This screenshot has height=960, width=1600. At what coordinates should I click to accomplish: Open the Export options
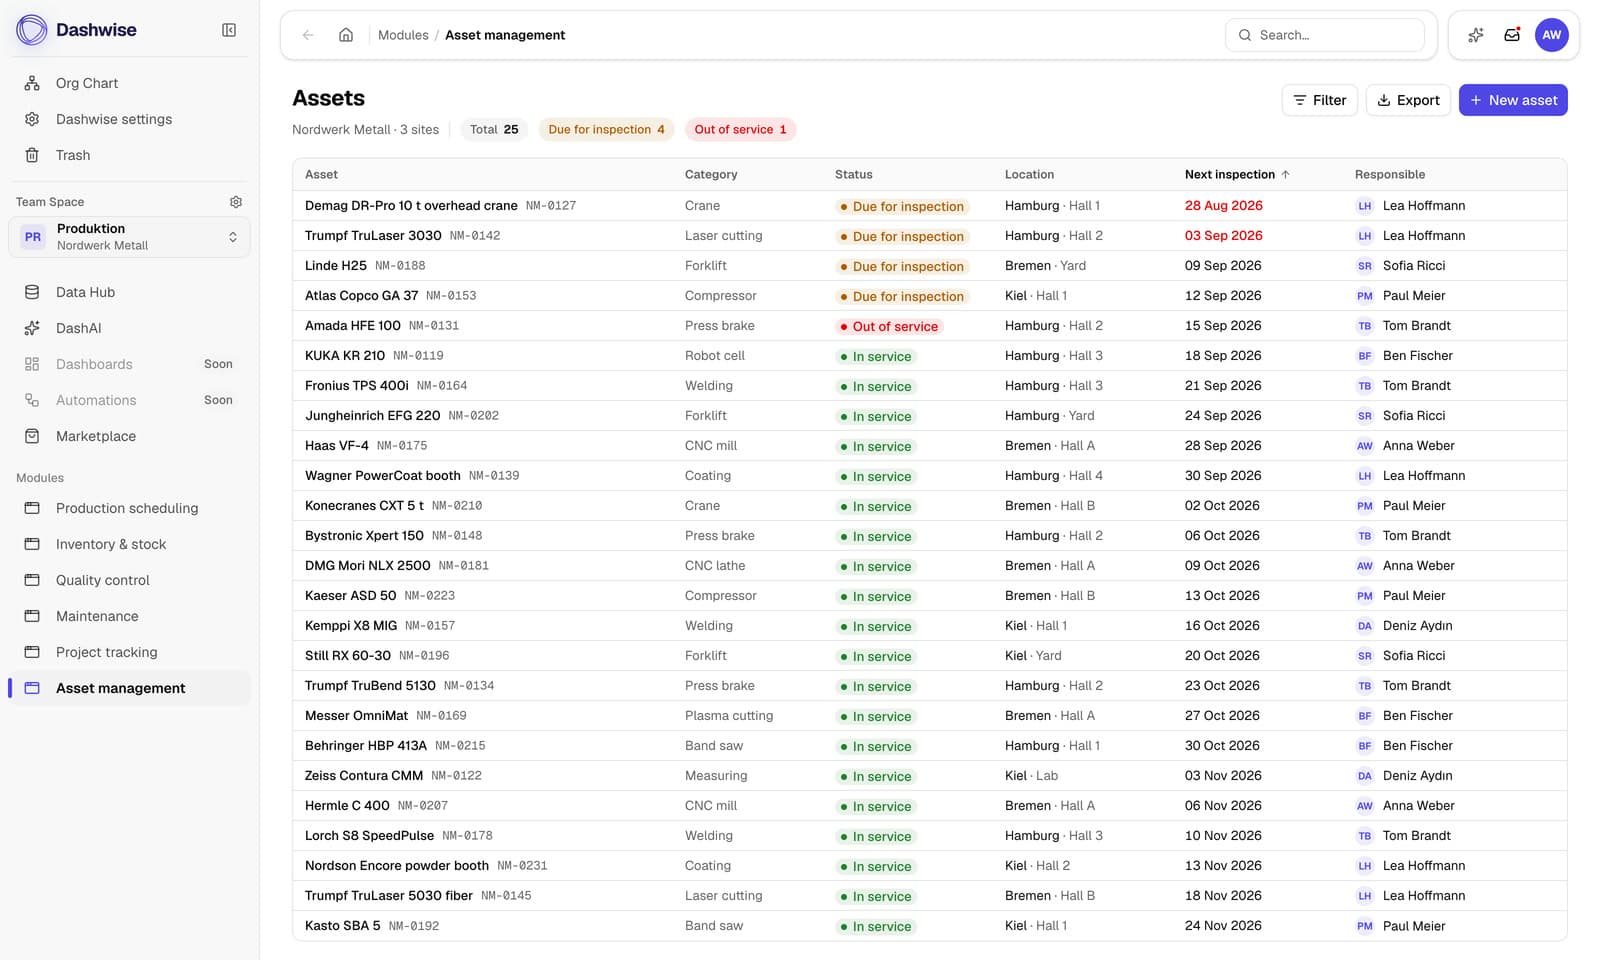pos(1408,100)
